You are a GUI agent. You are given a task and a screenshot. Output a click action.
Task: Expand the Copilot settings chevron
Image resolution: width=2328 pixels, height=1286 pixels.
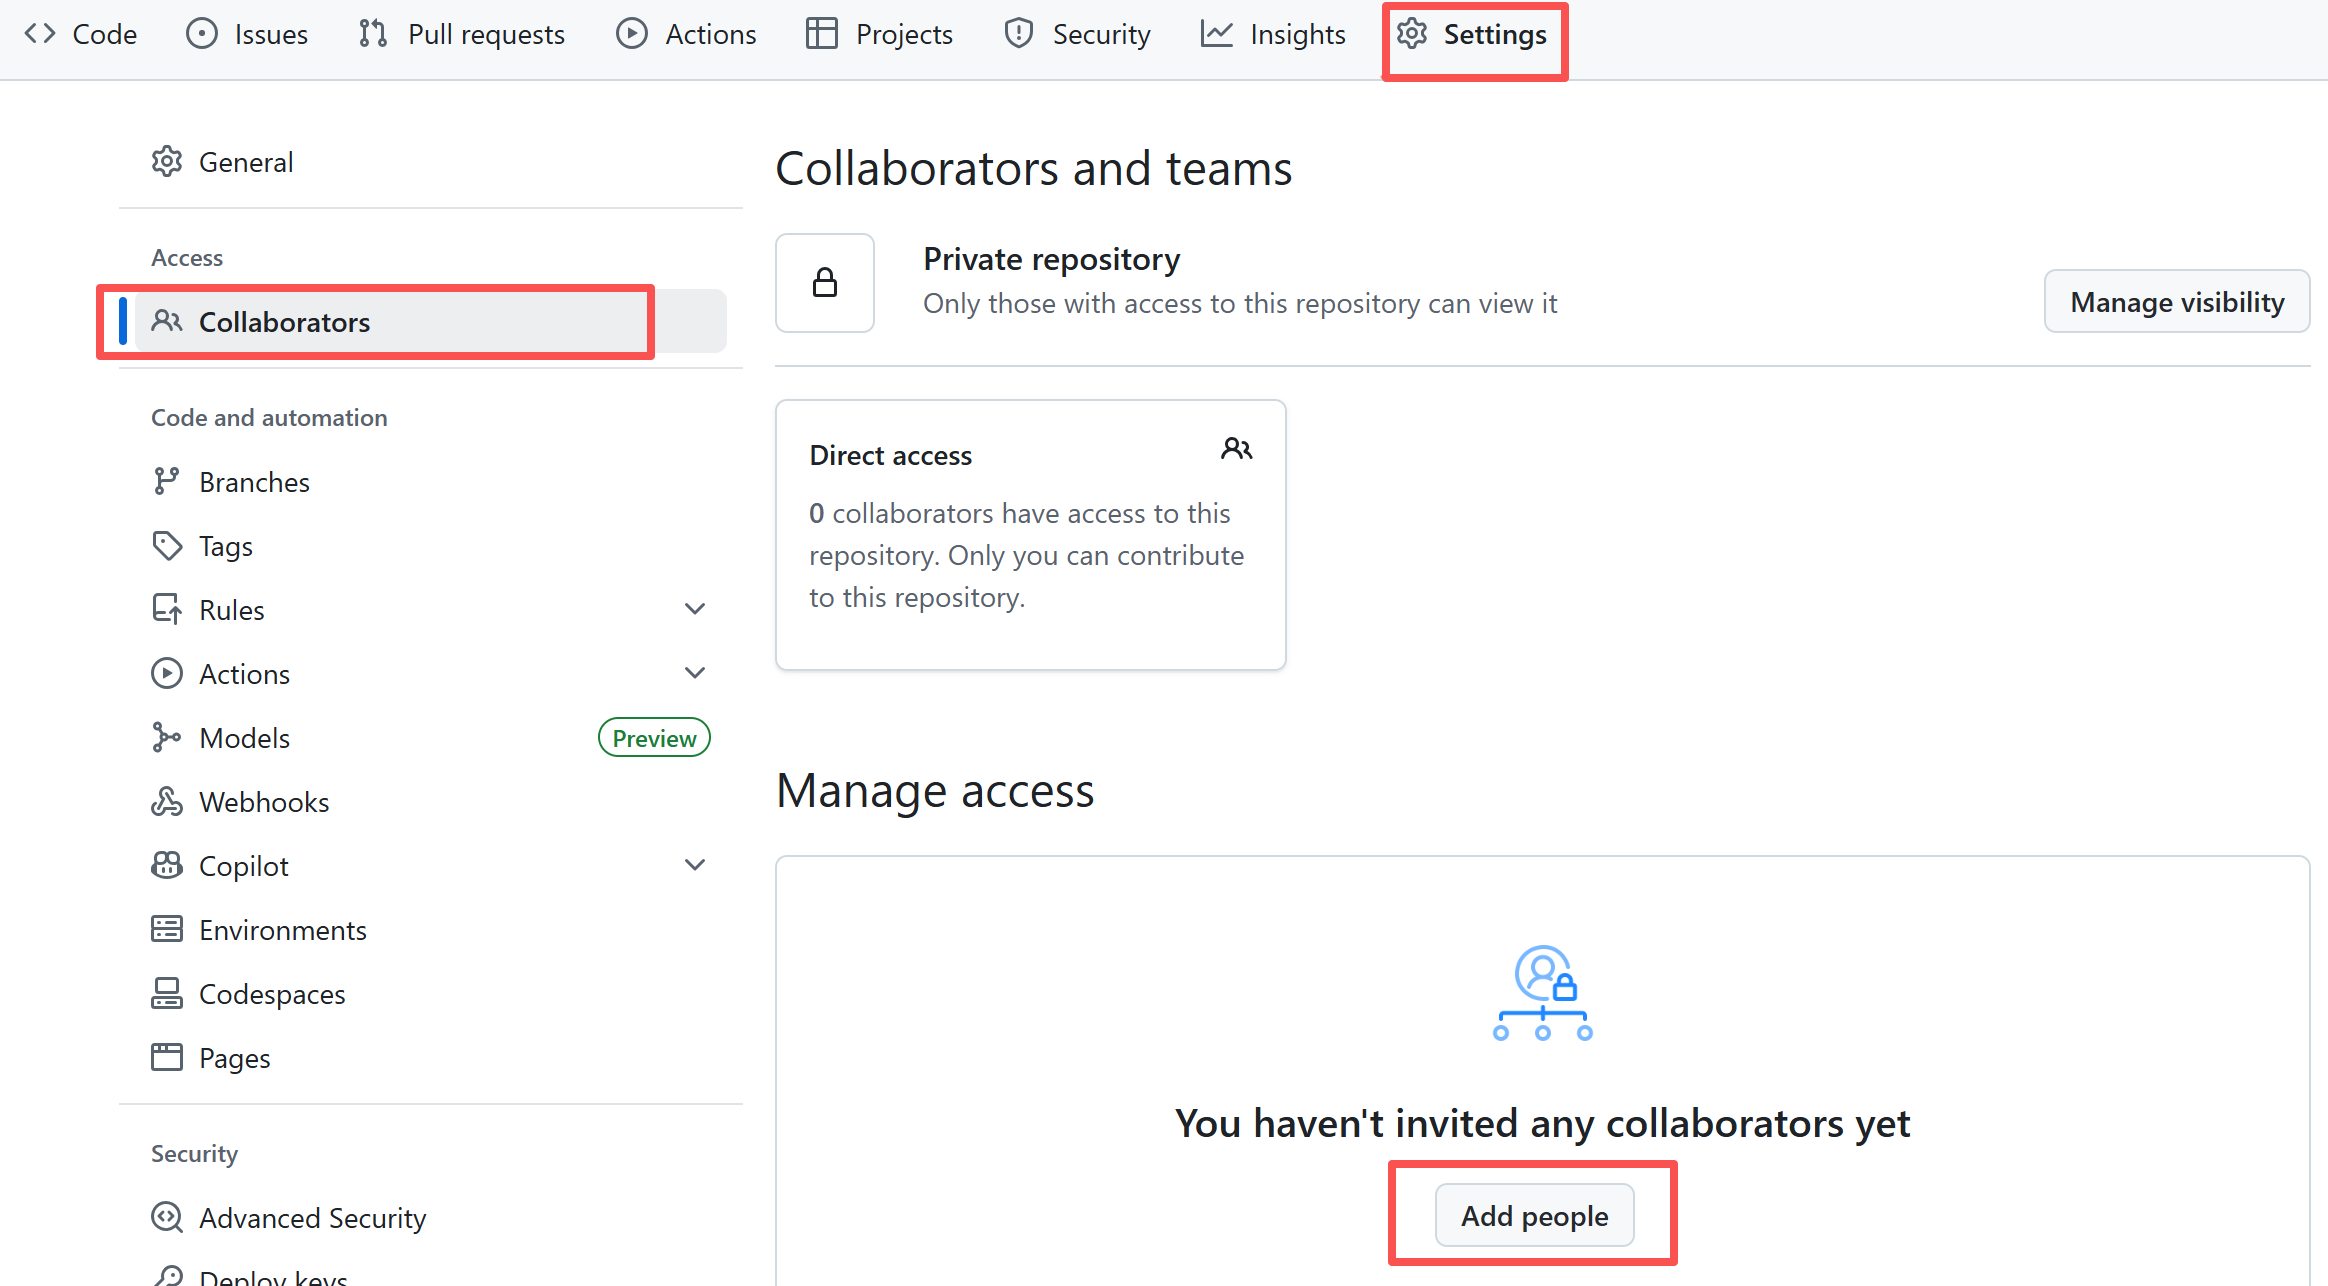(695, 865)
